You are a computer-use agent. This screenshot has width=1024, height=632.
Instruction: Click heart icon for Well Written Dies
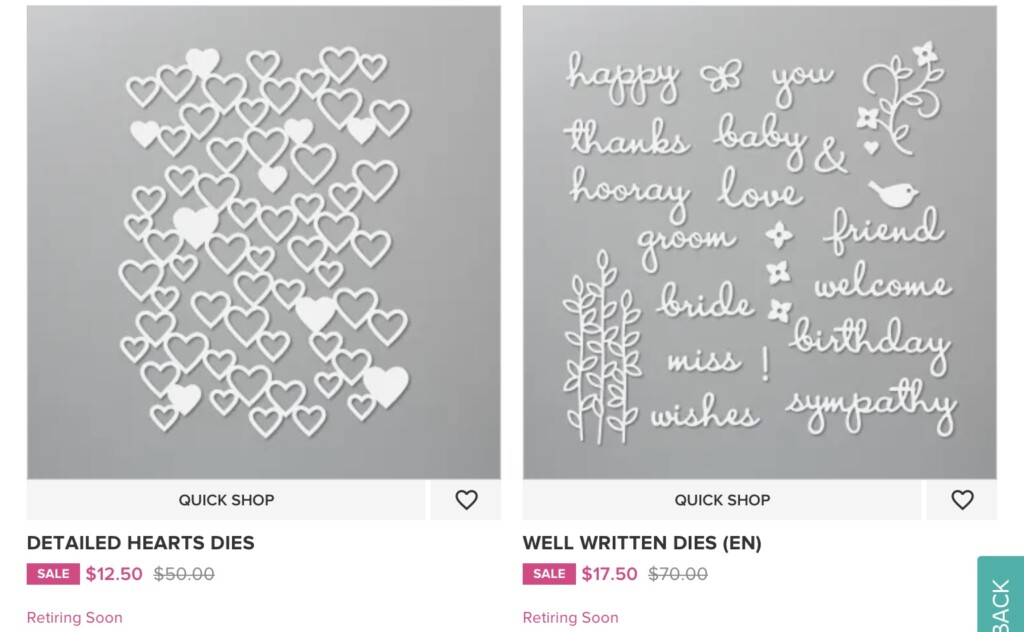tap(962, 500)
